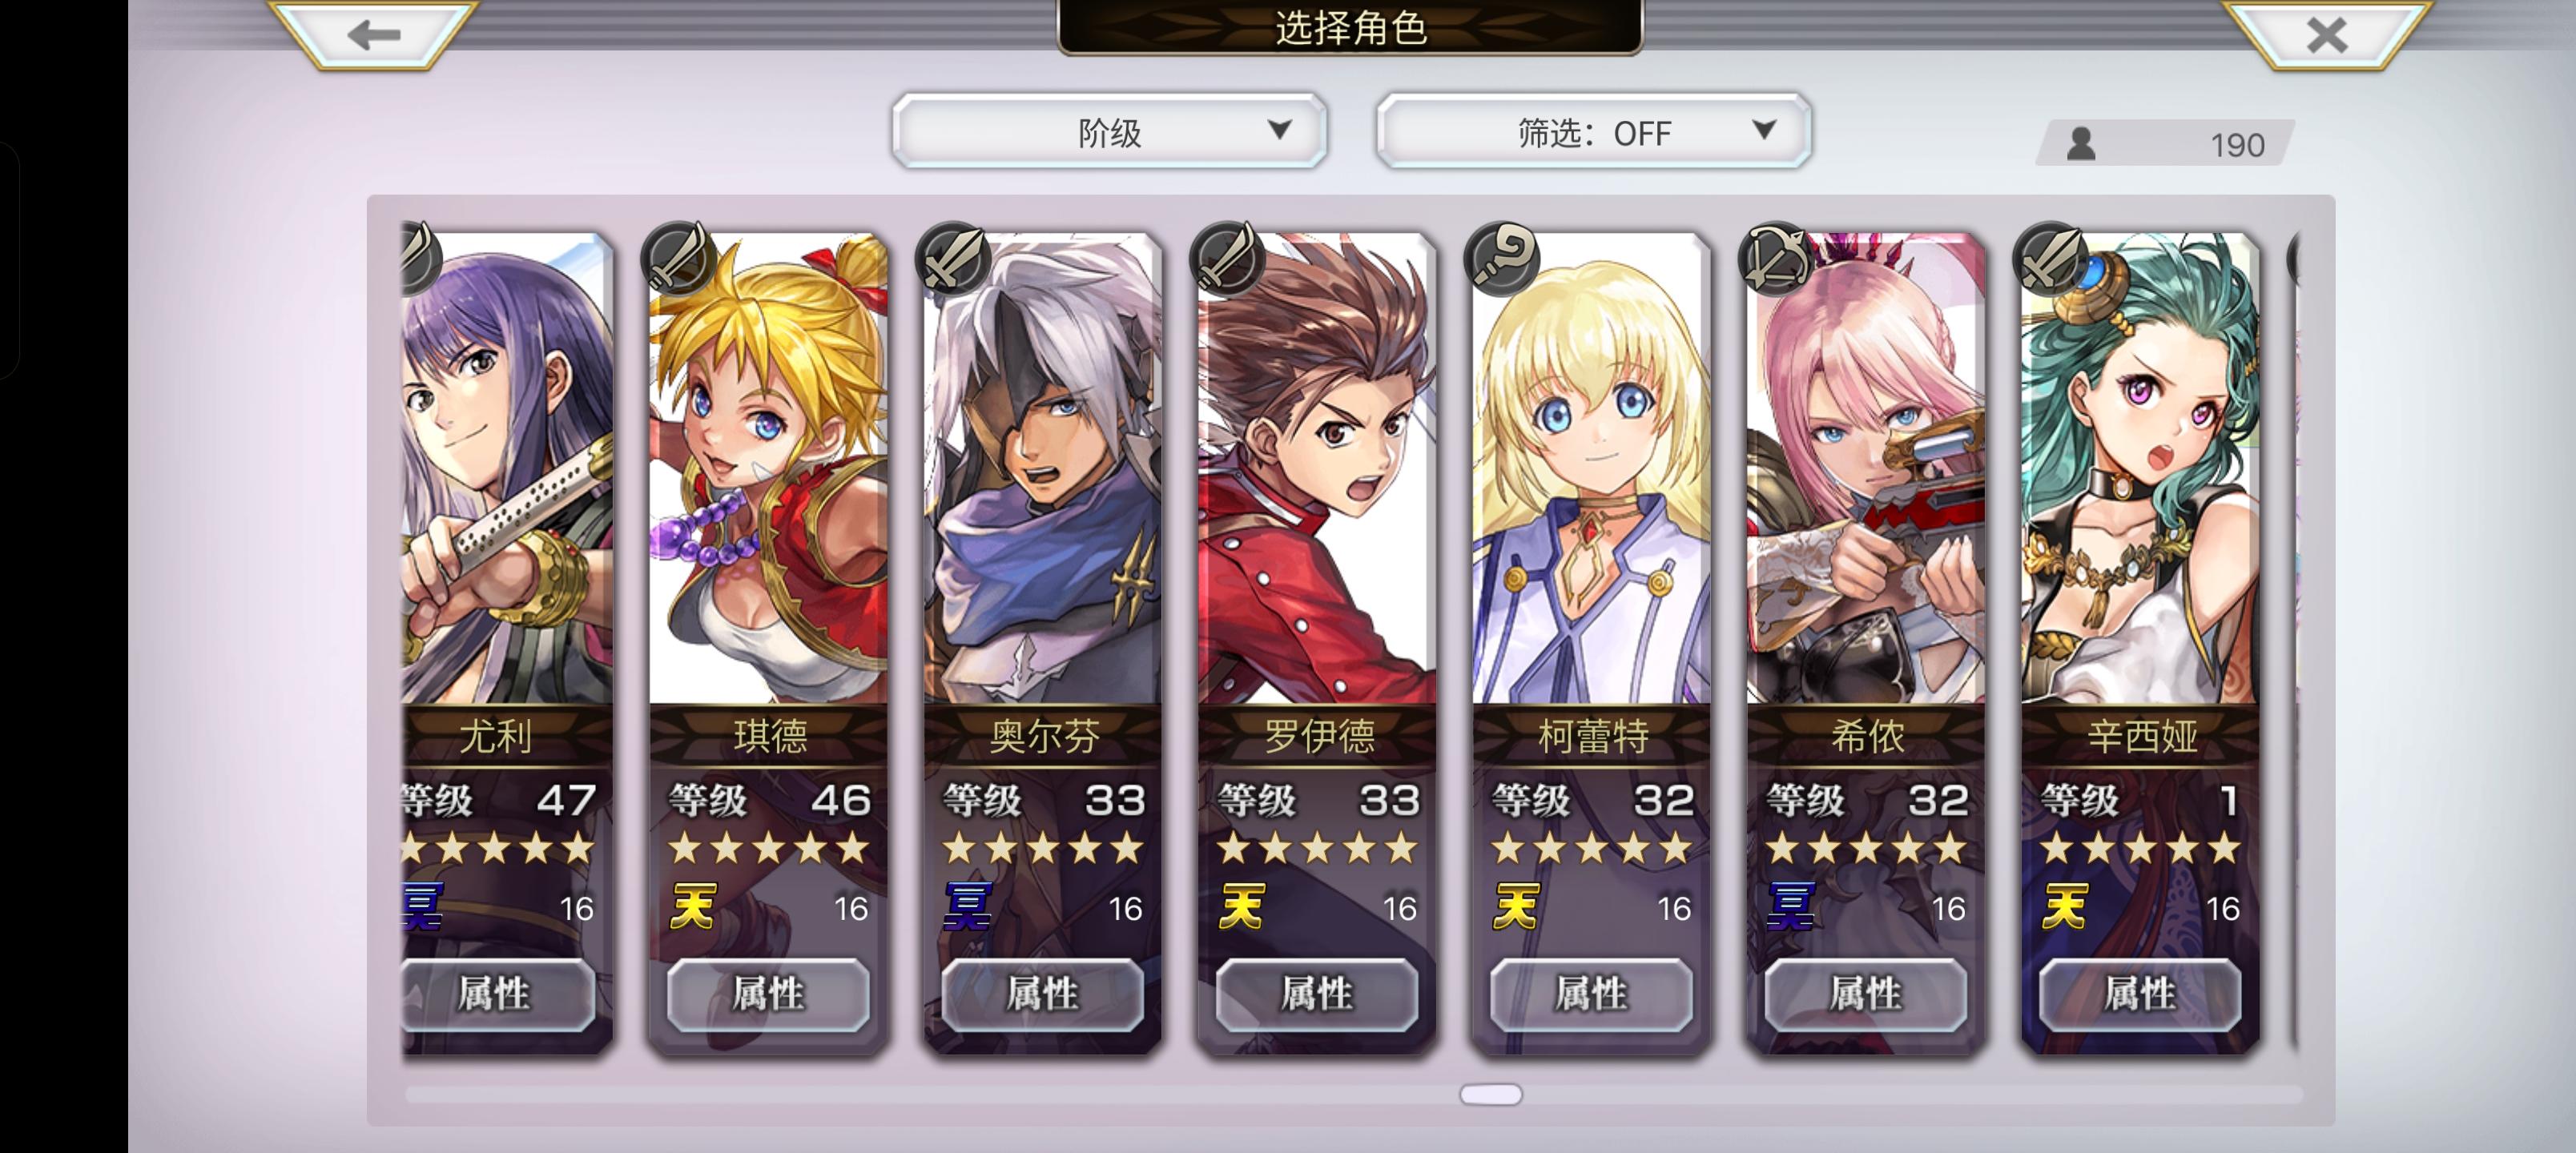Open the 阶级 sort dropdown
The width and height of the screenshot is (2576, 1153).
pyautogui.click(x=1109, y=132)
